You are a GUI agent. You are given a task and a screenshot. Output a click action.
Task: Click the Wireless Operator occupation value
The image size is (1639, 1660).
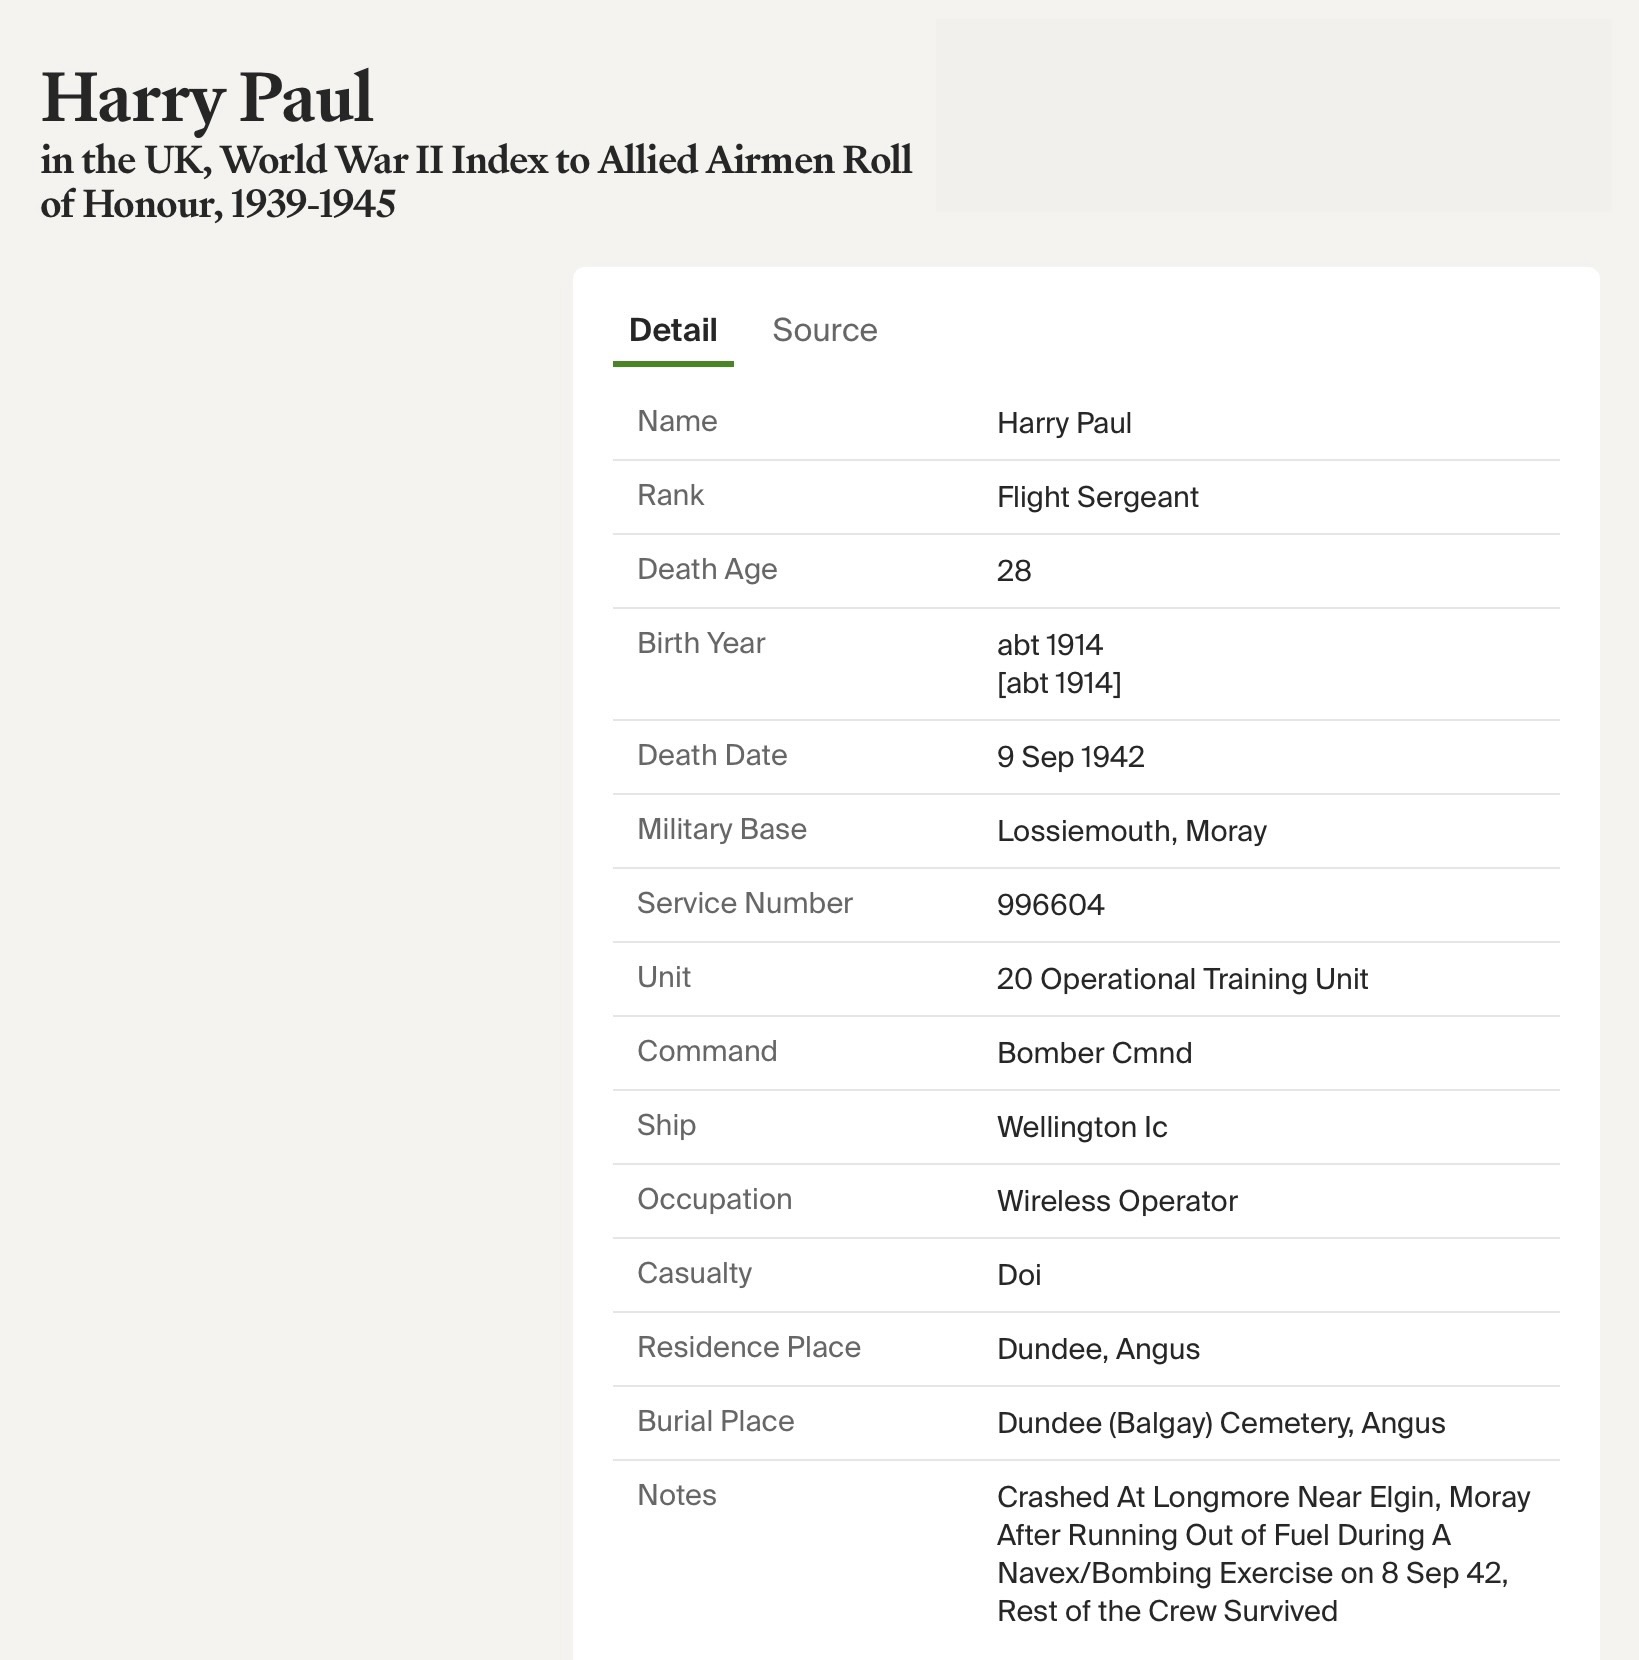(1117, 1201)
